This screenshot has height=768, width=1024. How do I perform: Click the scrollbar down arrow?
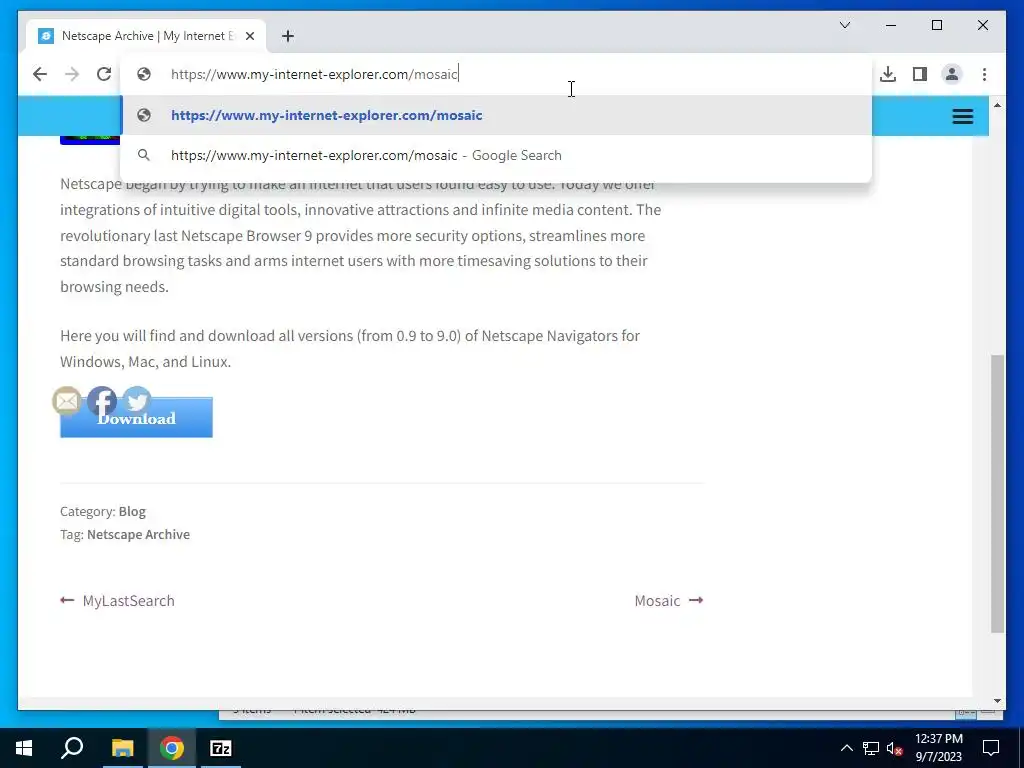pyautogui.click(x=997, y=701)
